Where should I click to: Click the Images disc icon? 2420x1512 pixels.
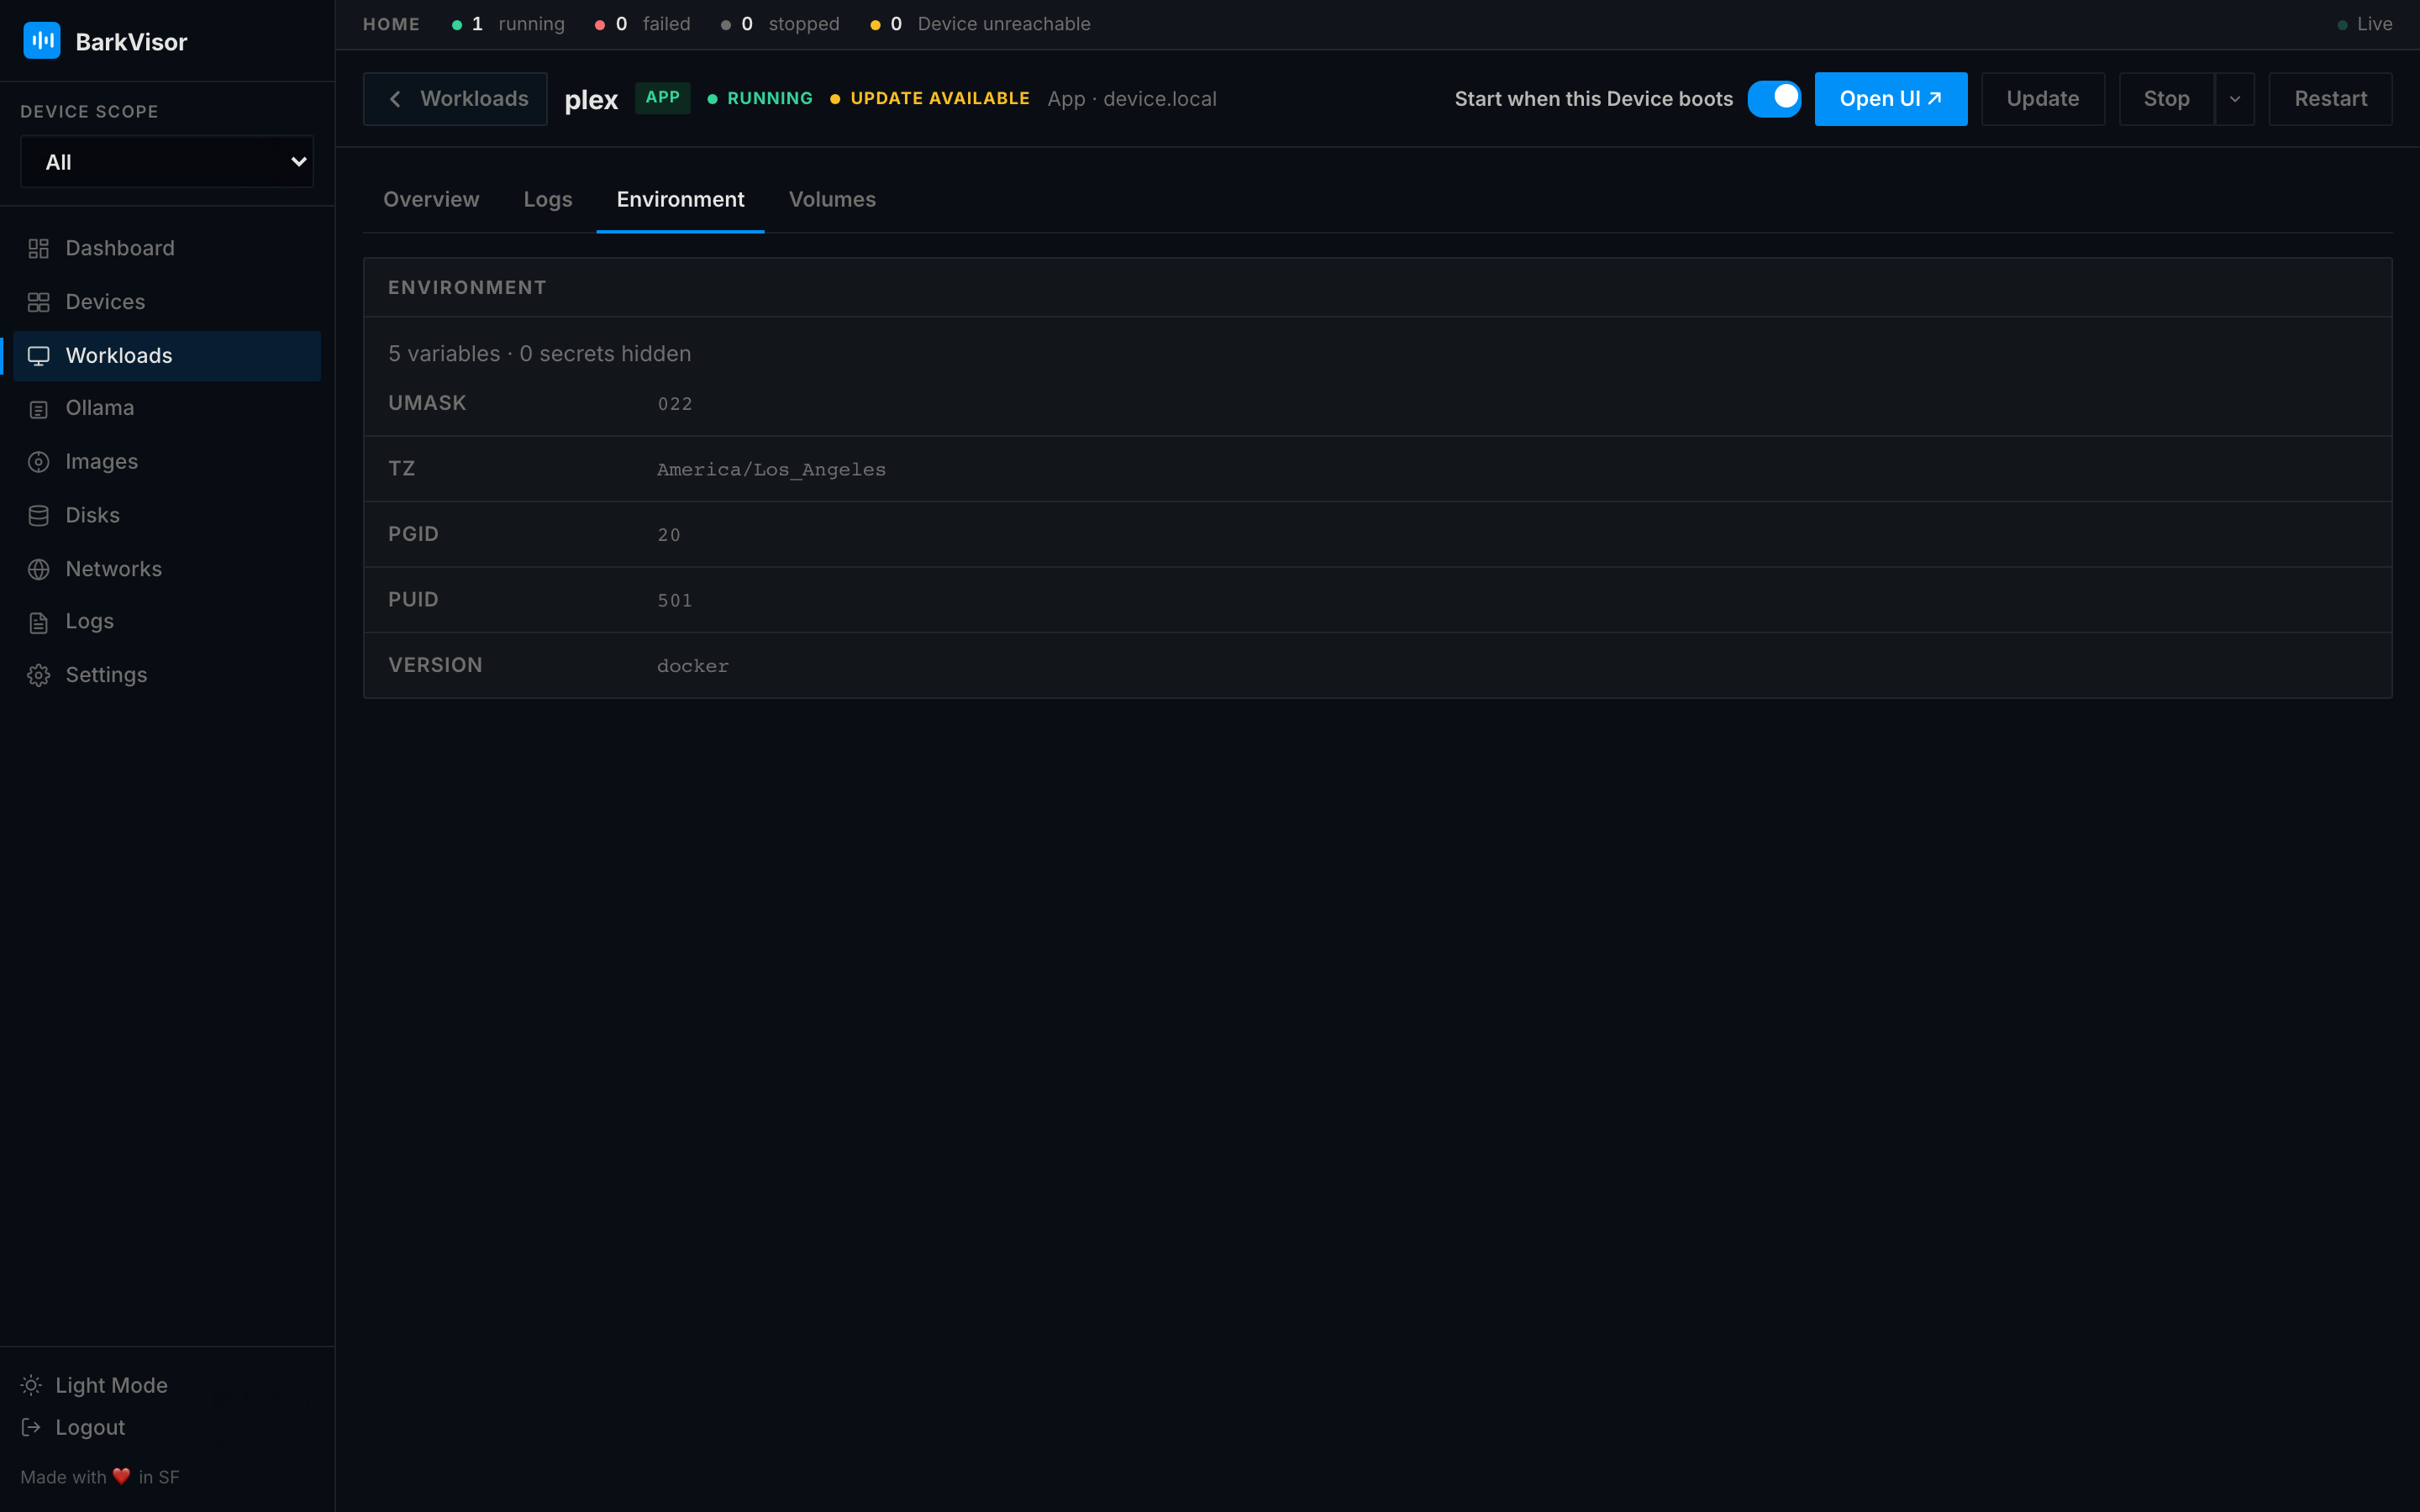click(38, 462)
